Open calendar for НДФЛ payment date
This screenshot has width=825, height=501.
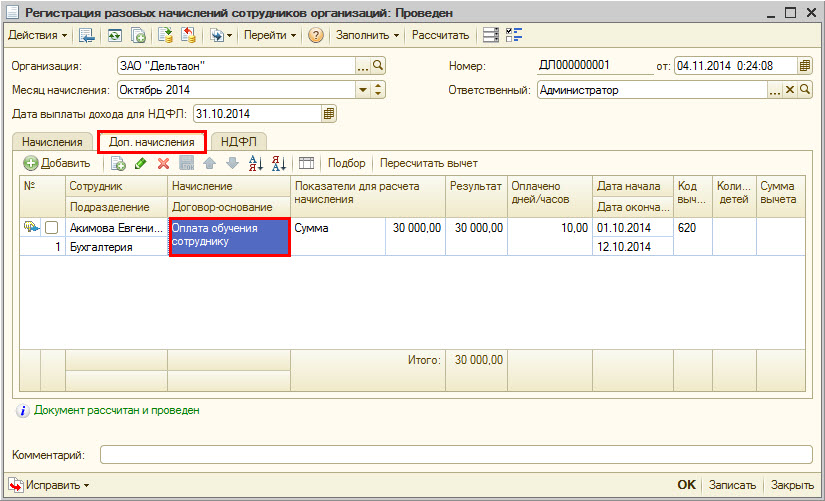[x=329, y=114]
